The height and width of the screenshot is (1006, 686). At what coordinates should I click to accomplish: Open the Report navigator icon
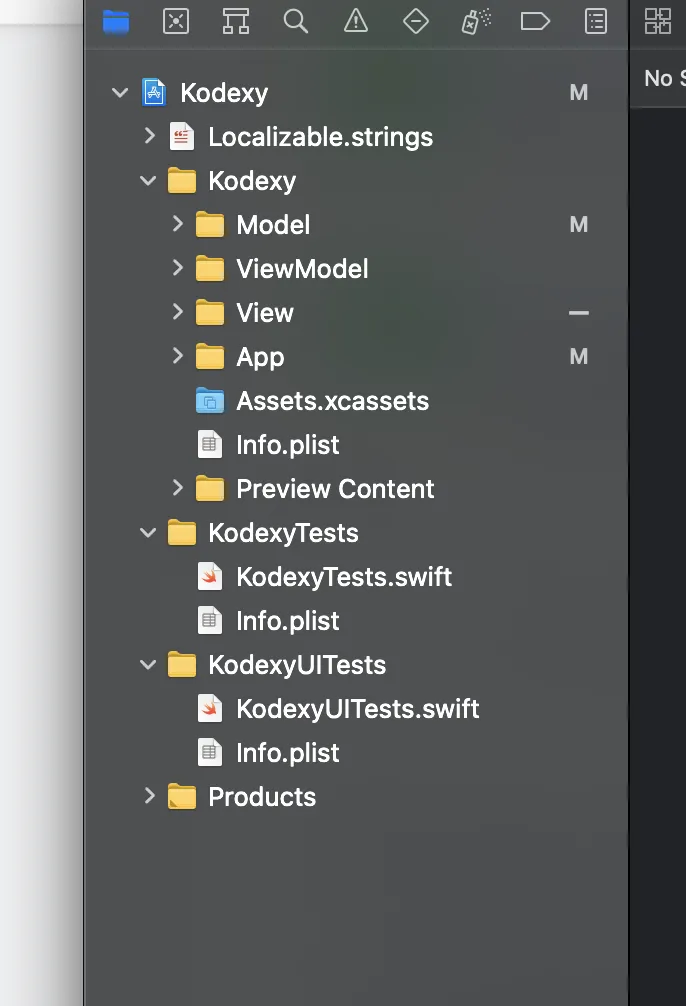tap(596, 21)
